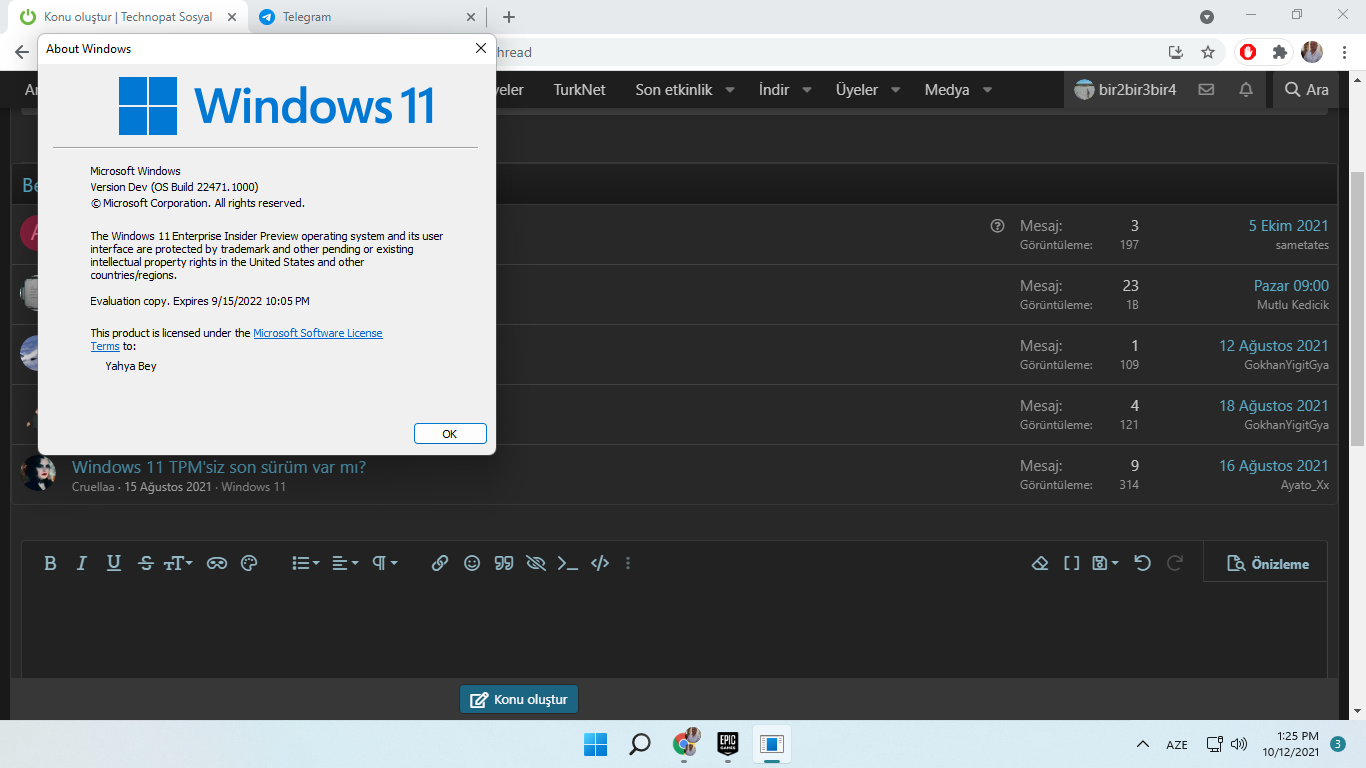Open the taskbar volume icon
This screenshot has width=1366, height=768.
1239,744
